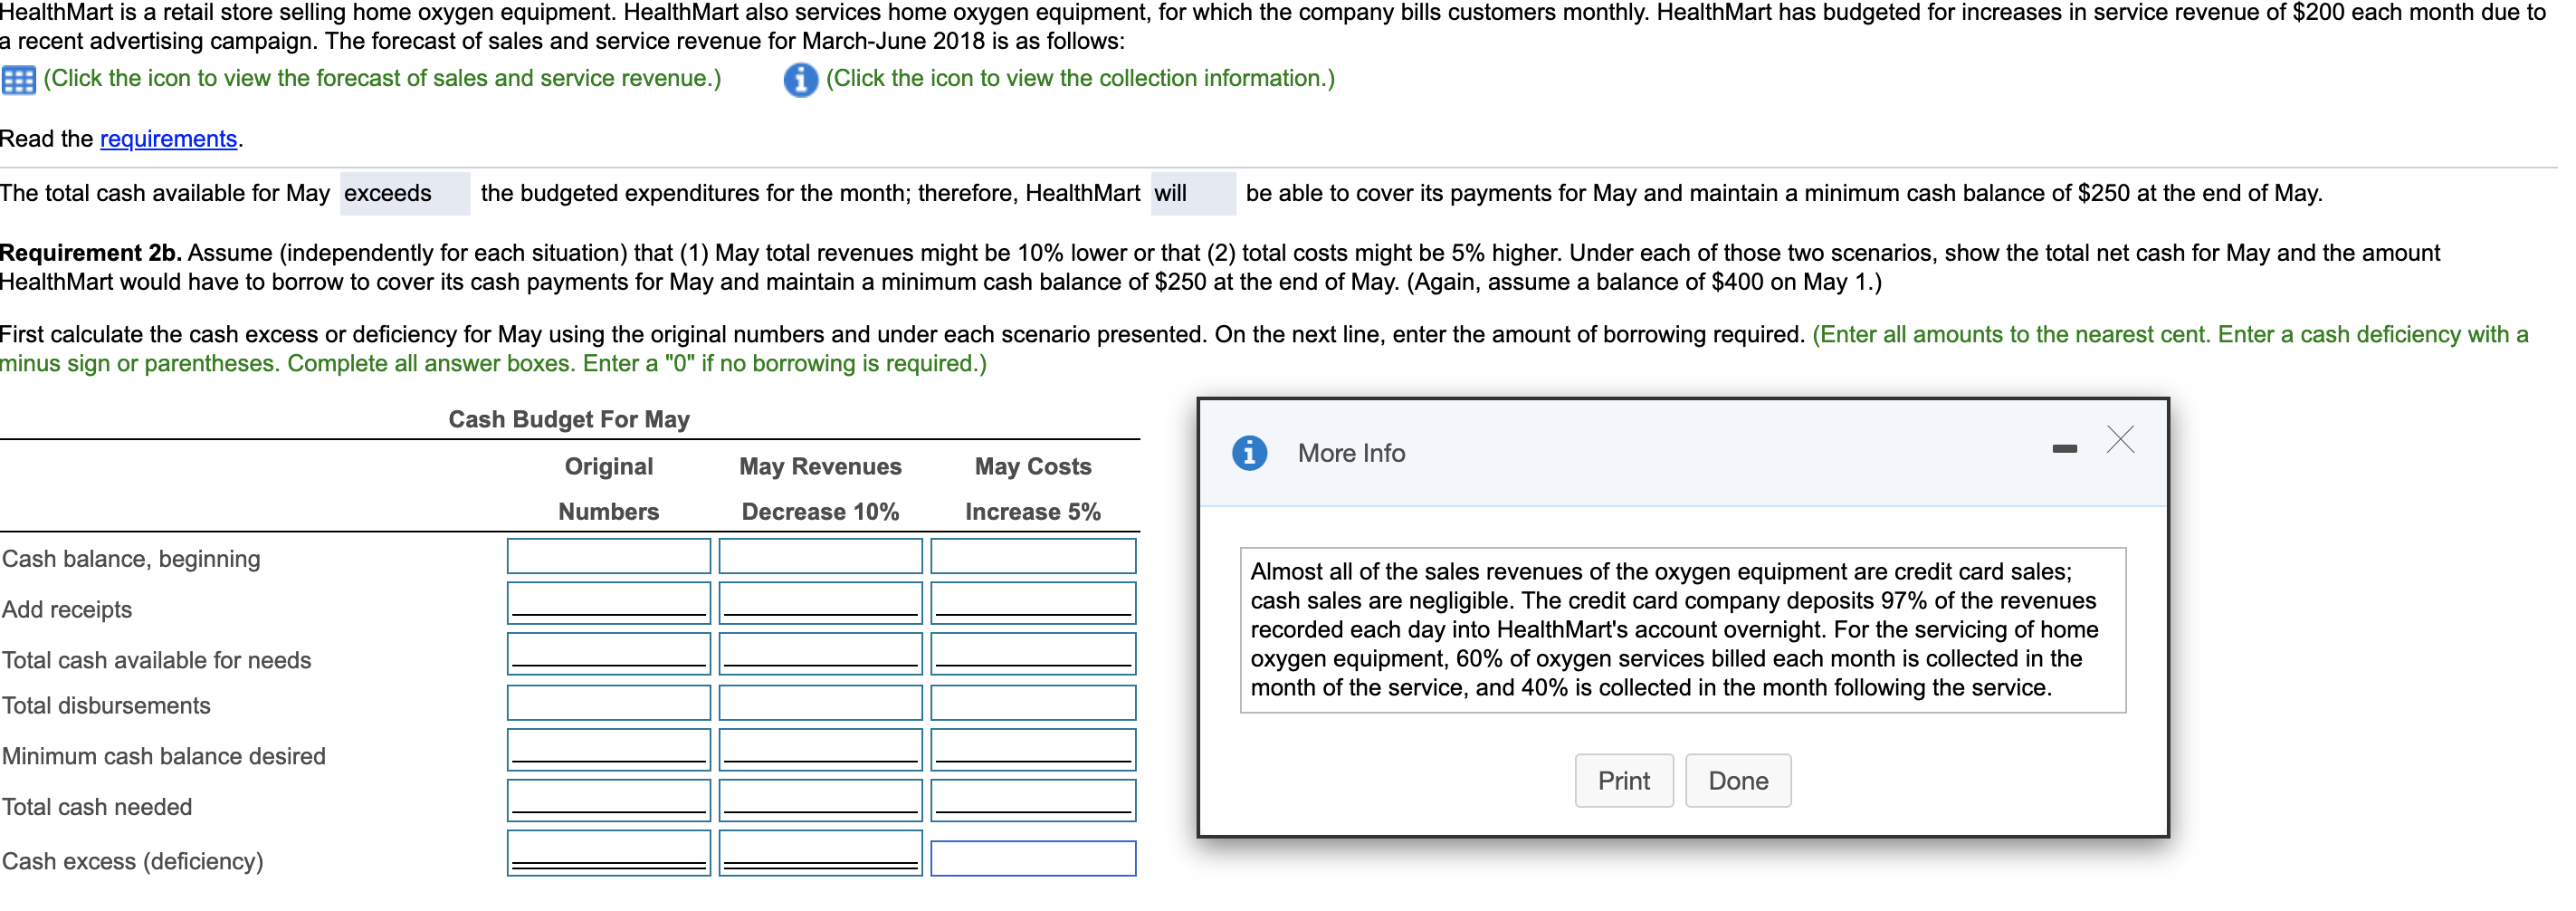The width and height of the screenshot is (2576, 911).
Task: Select Cash excess Revenues Decrease 10% field
Action: (821, 854)
